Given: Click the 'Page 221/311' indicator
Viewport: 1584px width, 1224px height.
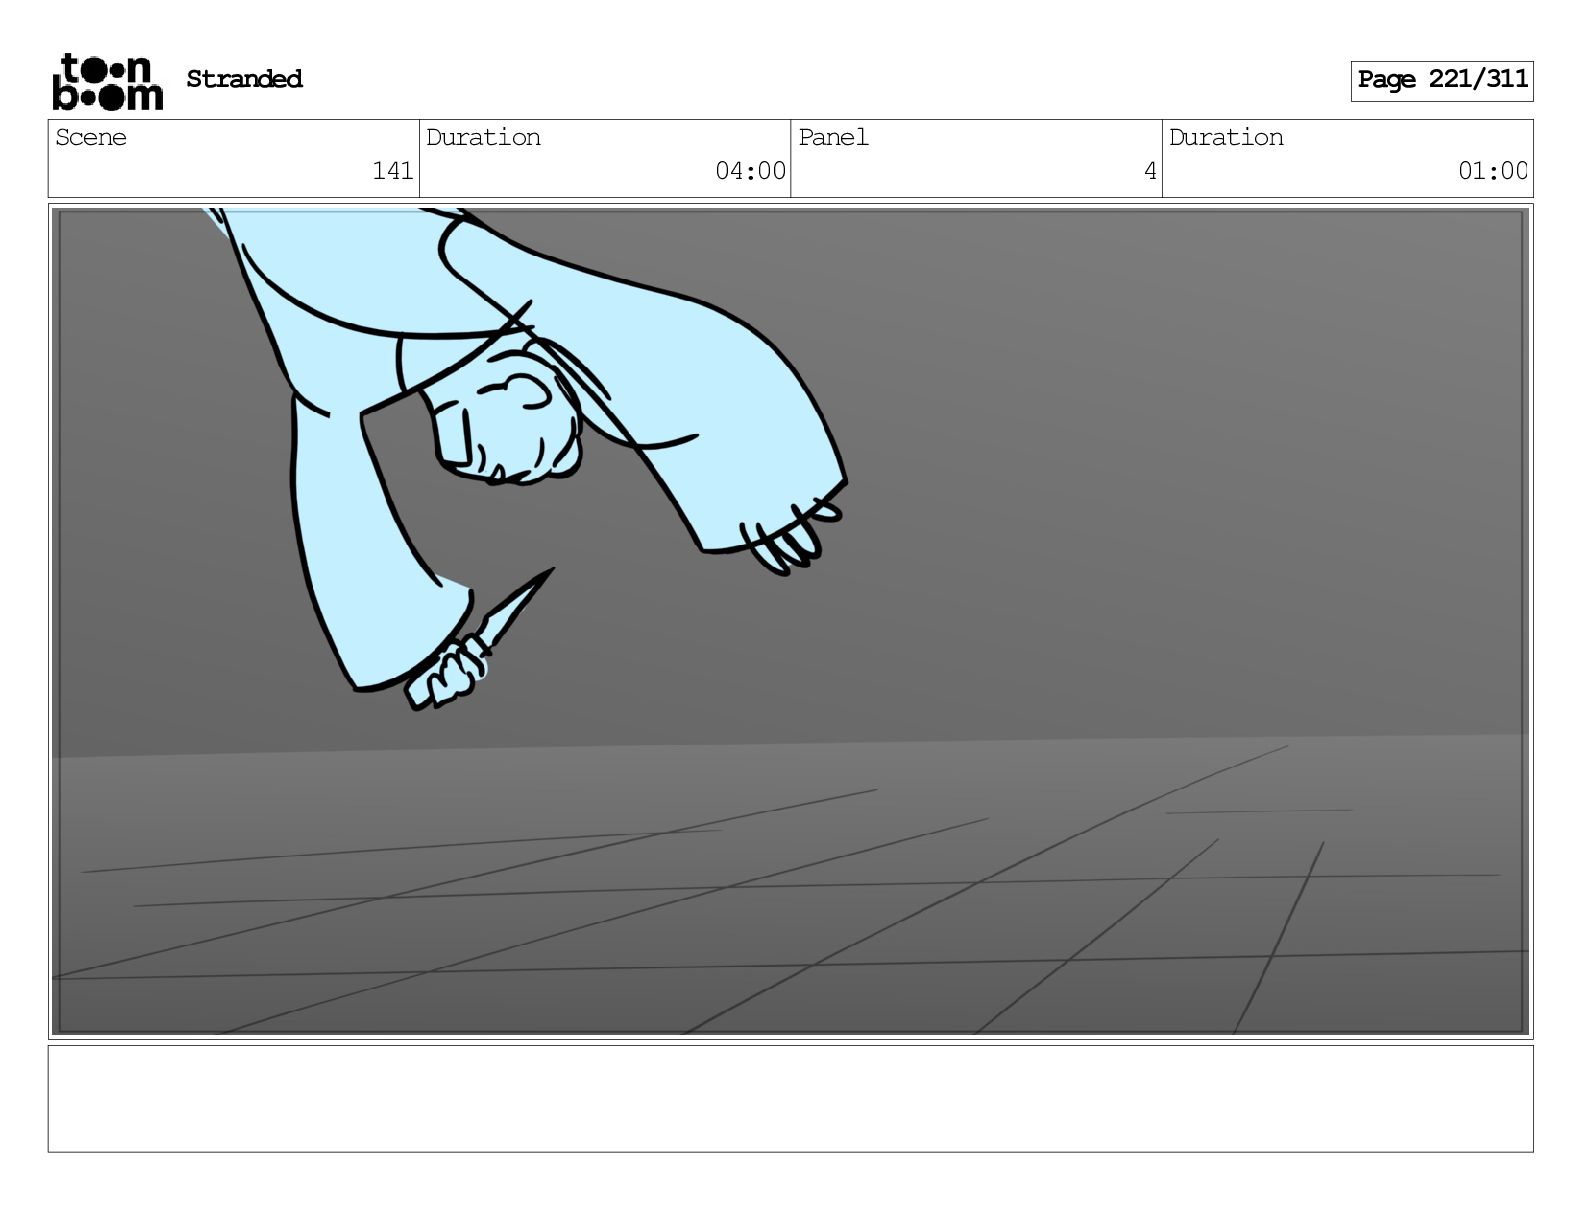Looking at the screenshot, I should 1442,80.
